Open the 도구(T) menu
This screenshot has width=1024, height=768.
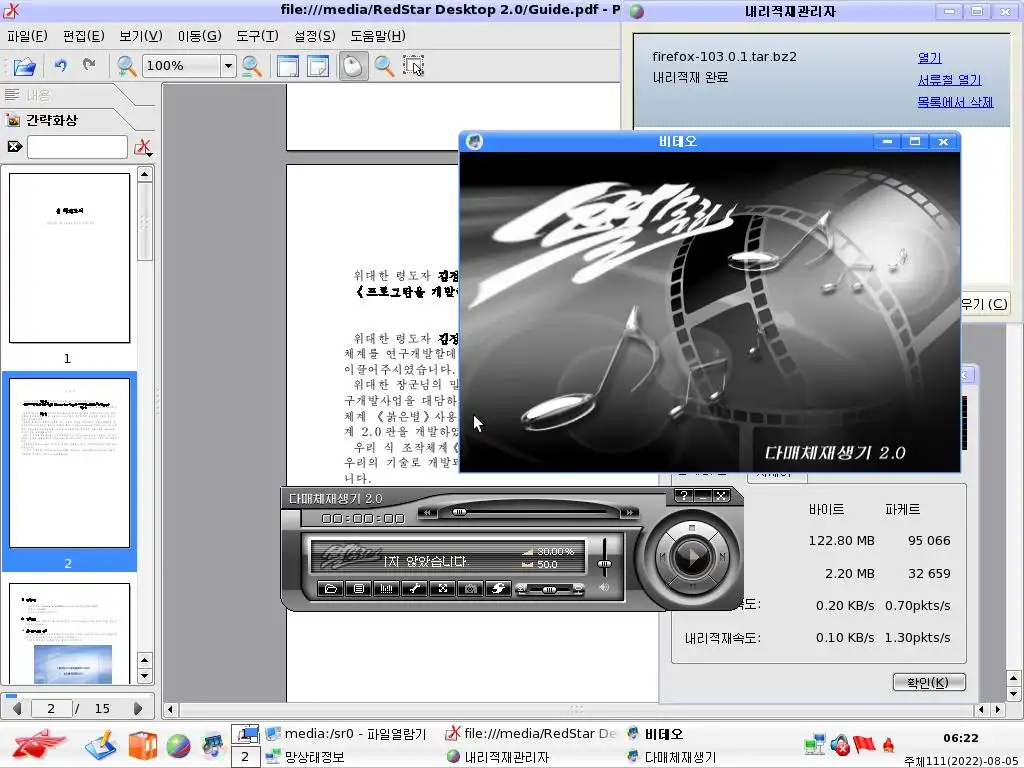pyautogui.click(x=257, y=36)
